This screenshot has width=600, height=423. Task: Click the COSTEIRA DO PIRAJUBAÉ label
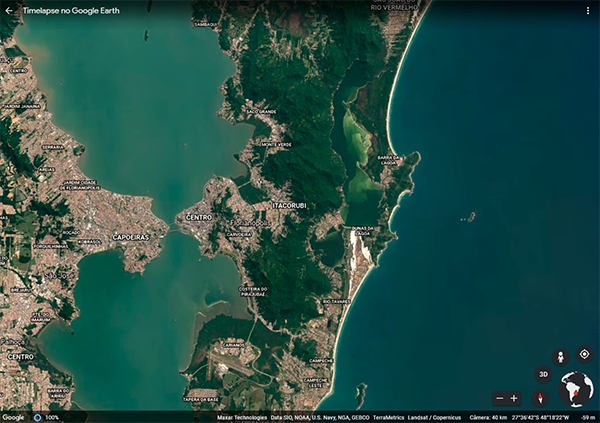253,291
